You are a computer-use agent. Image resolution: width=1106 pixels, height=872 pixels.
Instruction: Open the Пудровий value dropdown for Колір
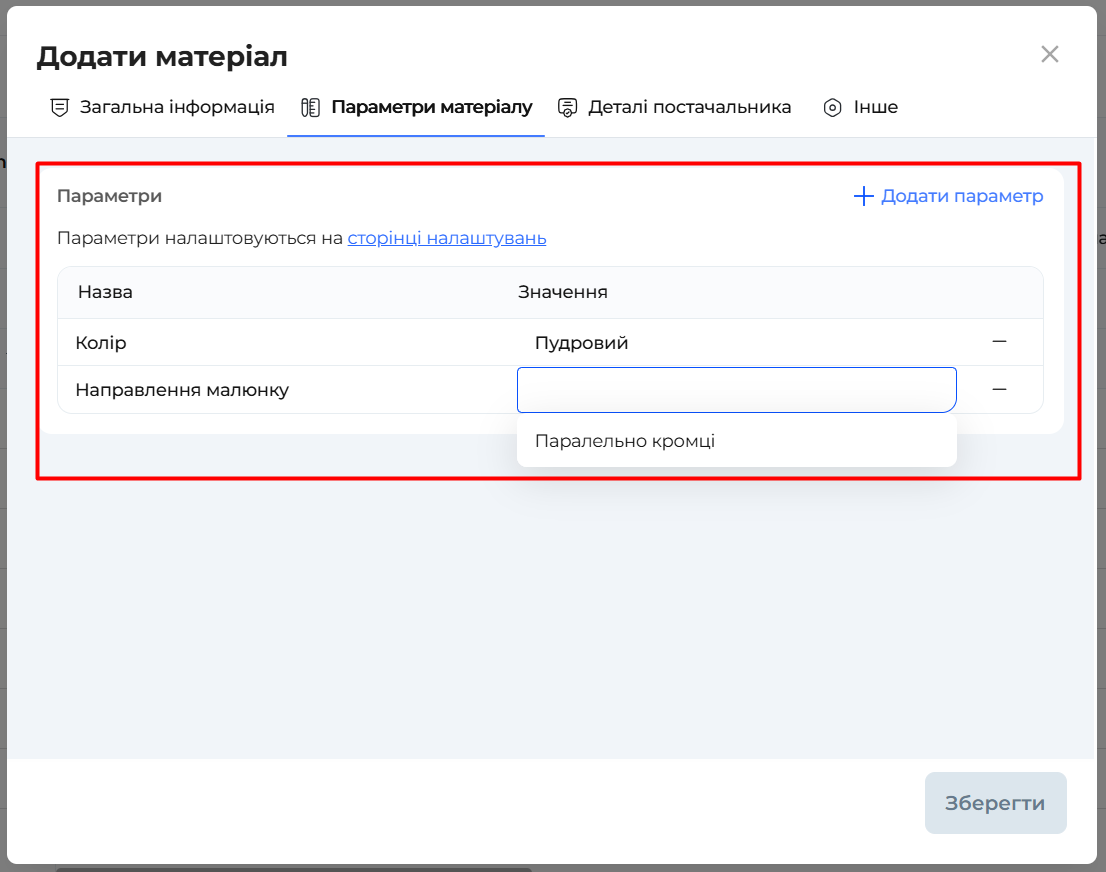(735, 343)
